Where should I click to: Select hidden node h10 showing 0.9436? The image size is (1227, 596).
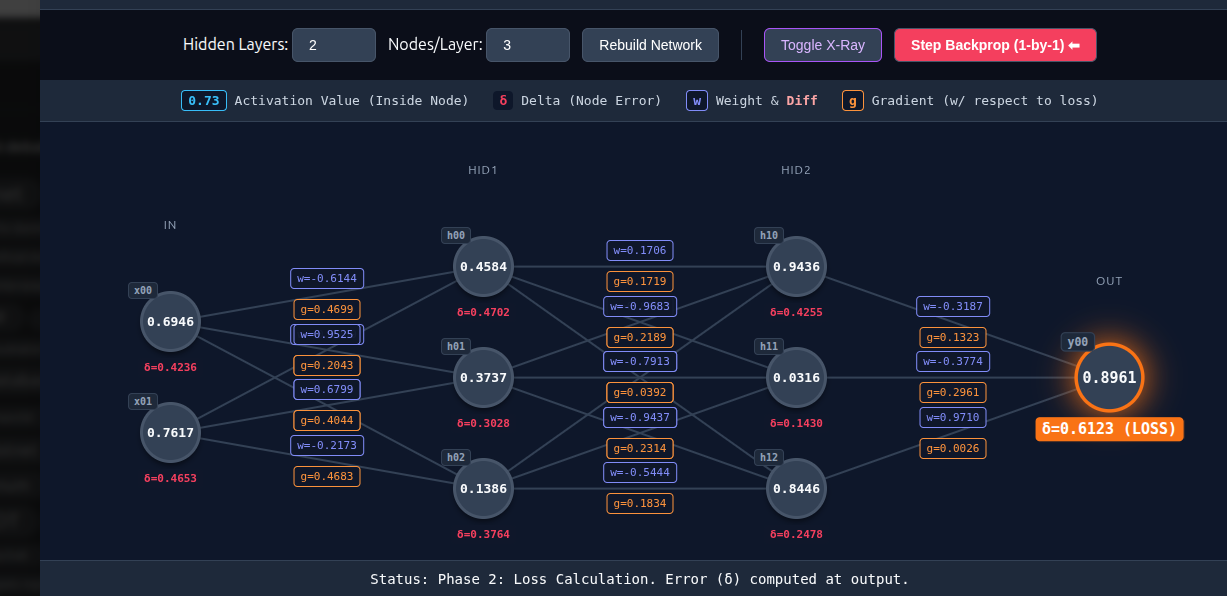(x=796, y=267)
